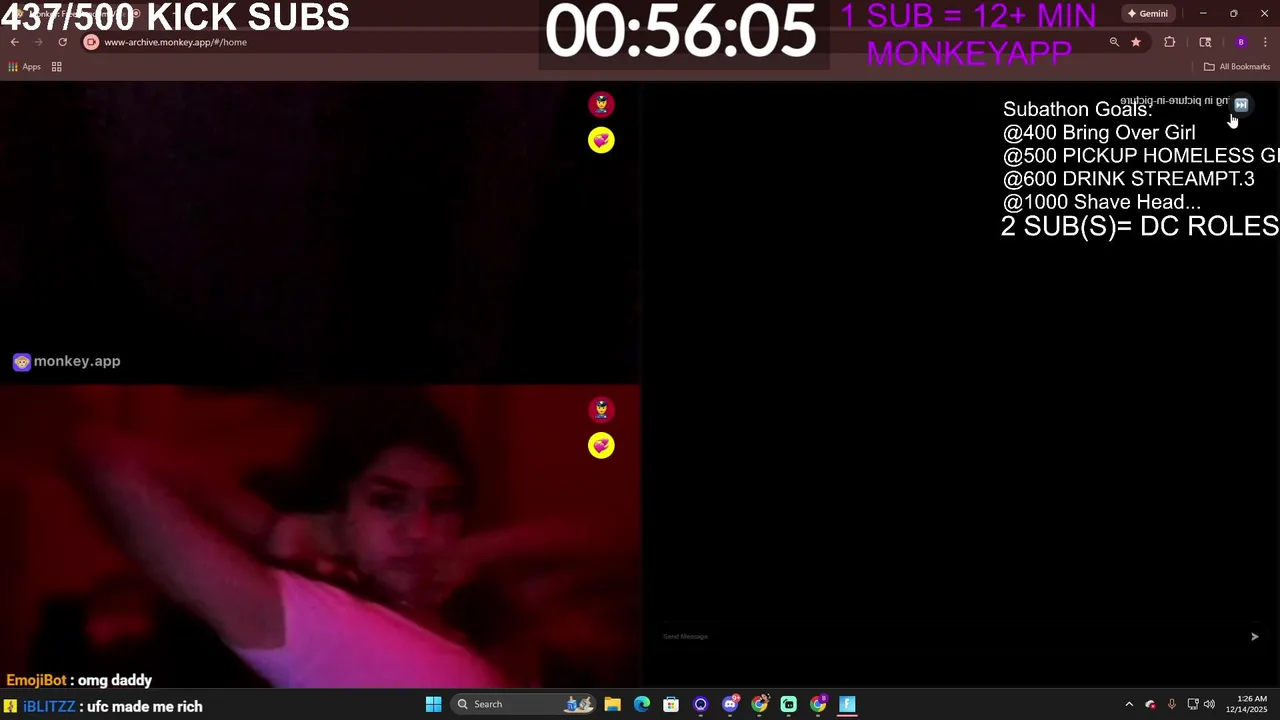Click the red status tray icon
Screen dimensions: 1280x720
[x=1150, y=704]
